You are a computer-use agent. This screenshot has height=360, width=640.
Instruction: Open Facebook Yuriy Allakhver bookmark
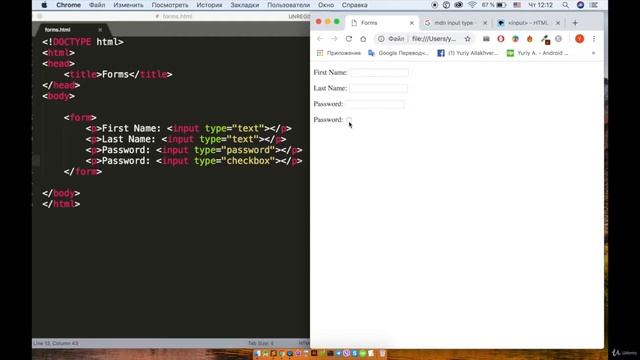[x=468, y=53]
